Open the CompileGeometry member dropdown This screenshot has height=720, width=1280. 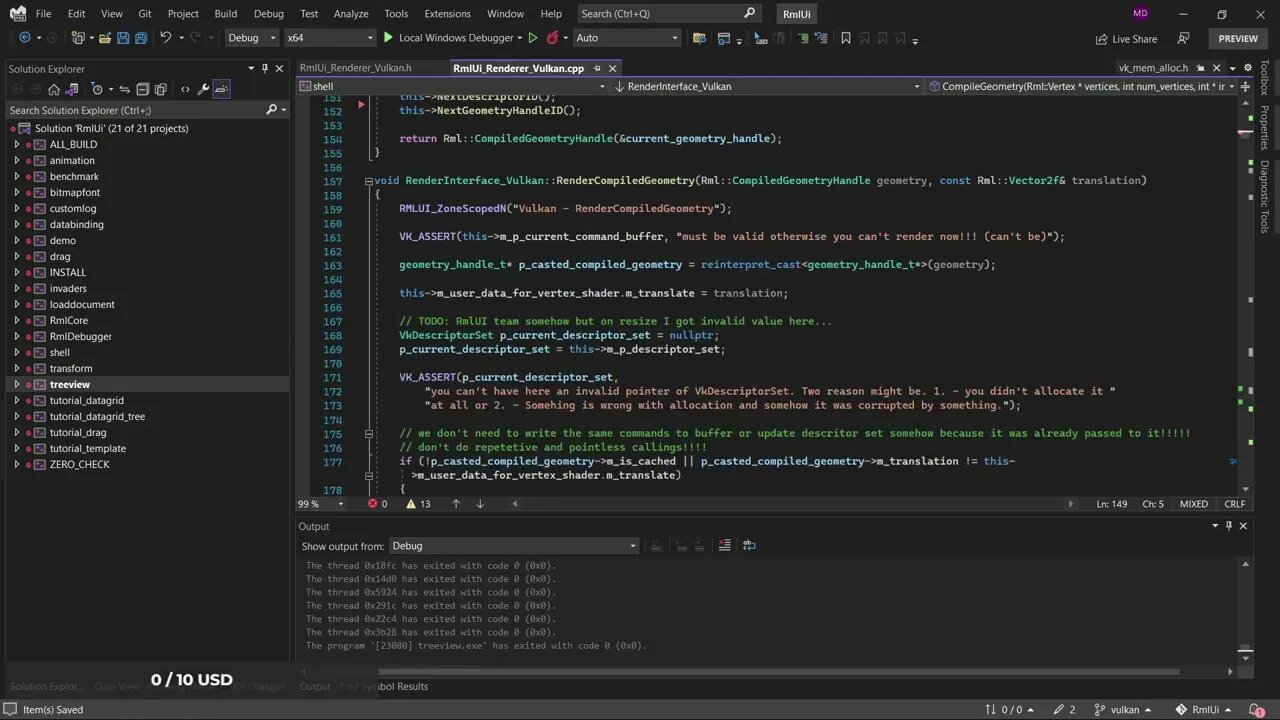point(1082,86)
